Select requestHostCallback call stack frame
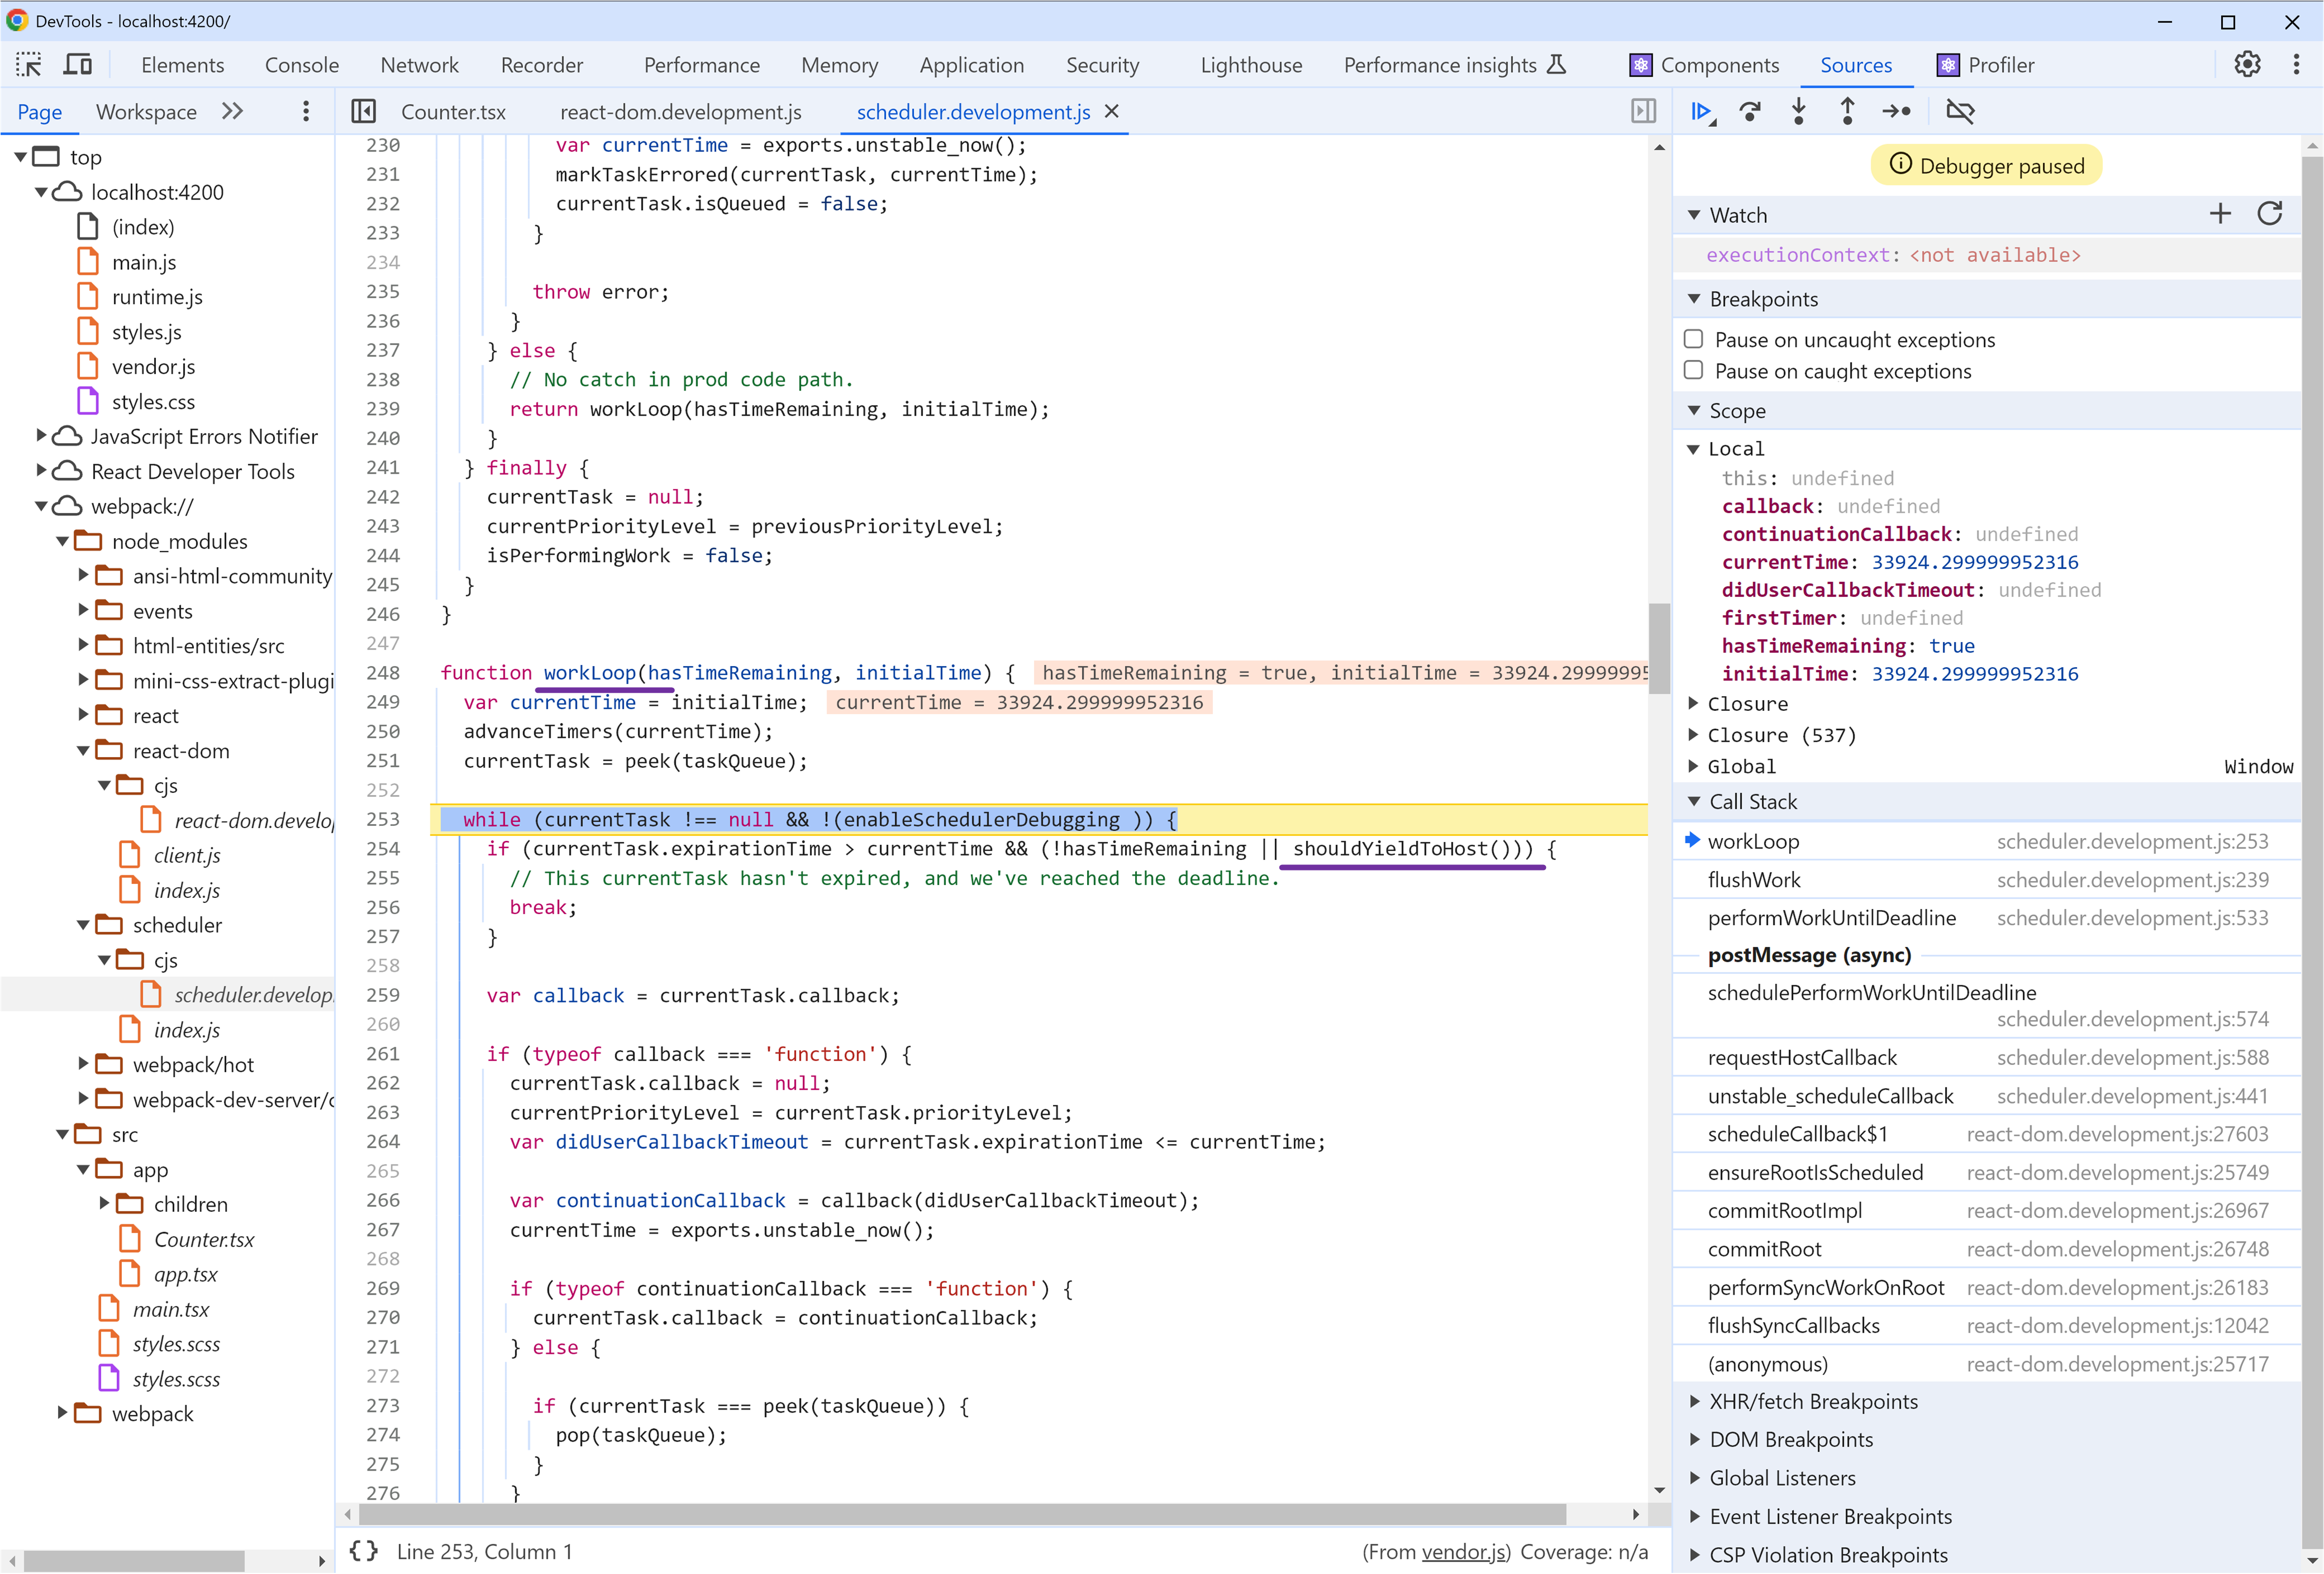The height and width of the screenshot is (1574, 2324). [1986, 1058]
